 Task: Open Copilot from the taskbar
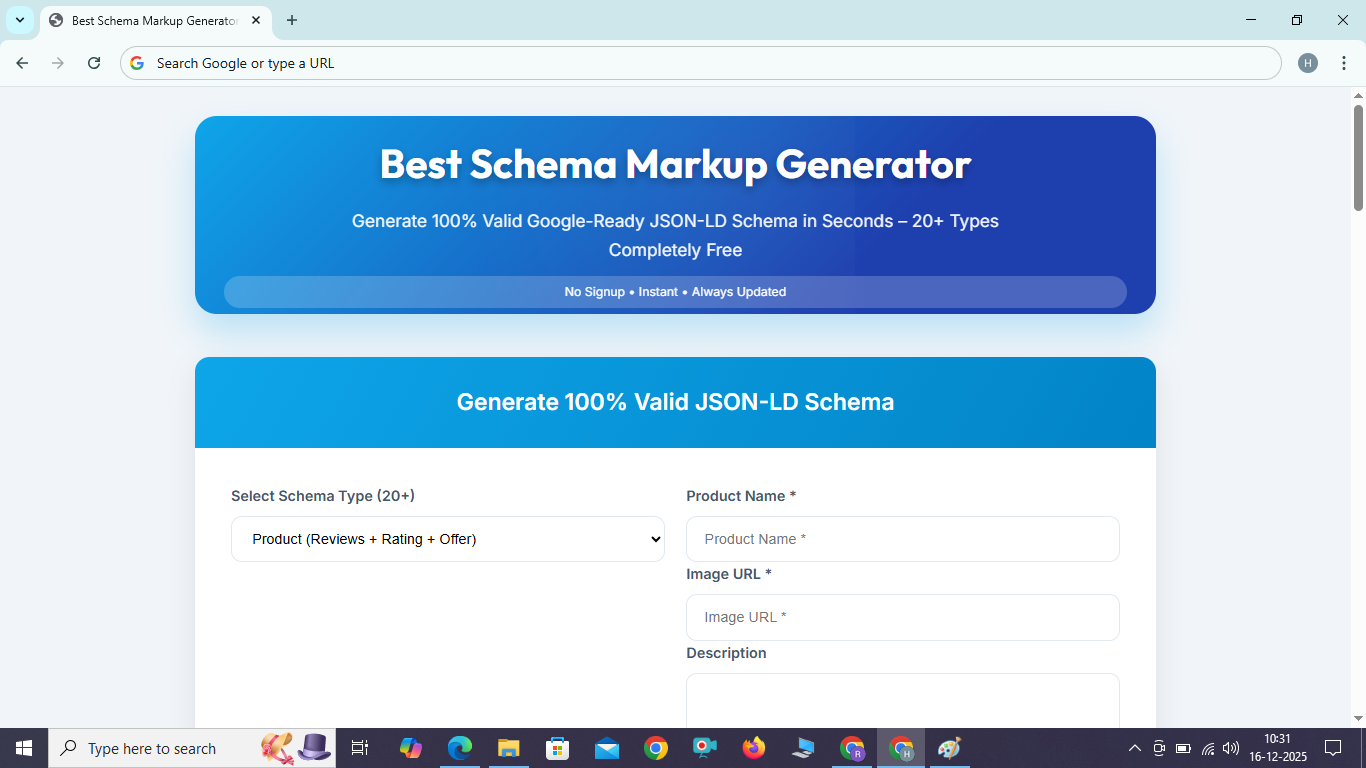coord(410,748)
